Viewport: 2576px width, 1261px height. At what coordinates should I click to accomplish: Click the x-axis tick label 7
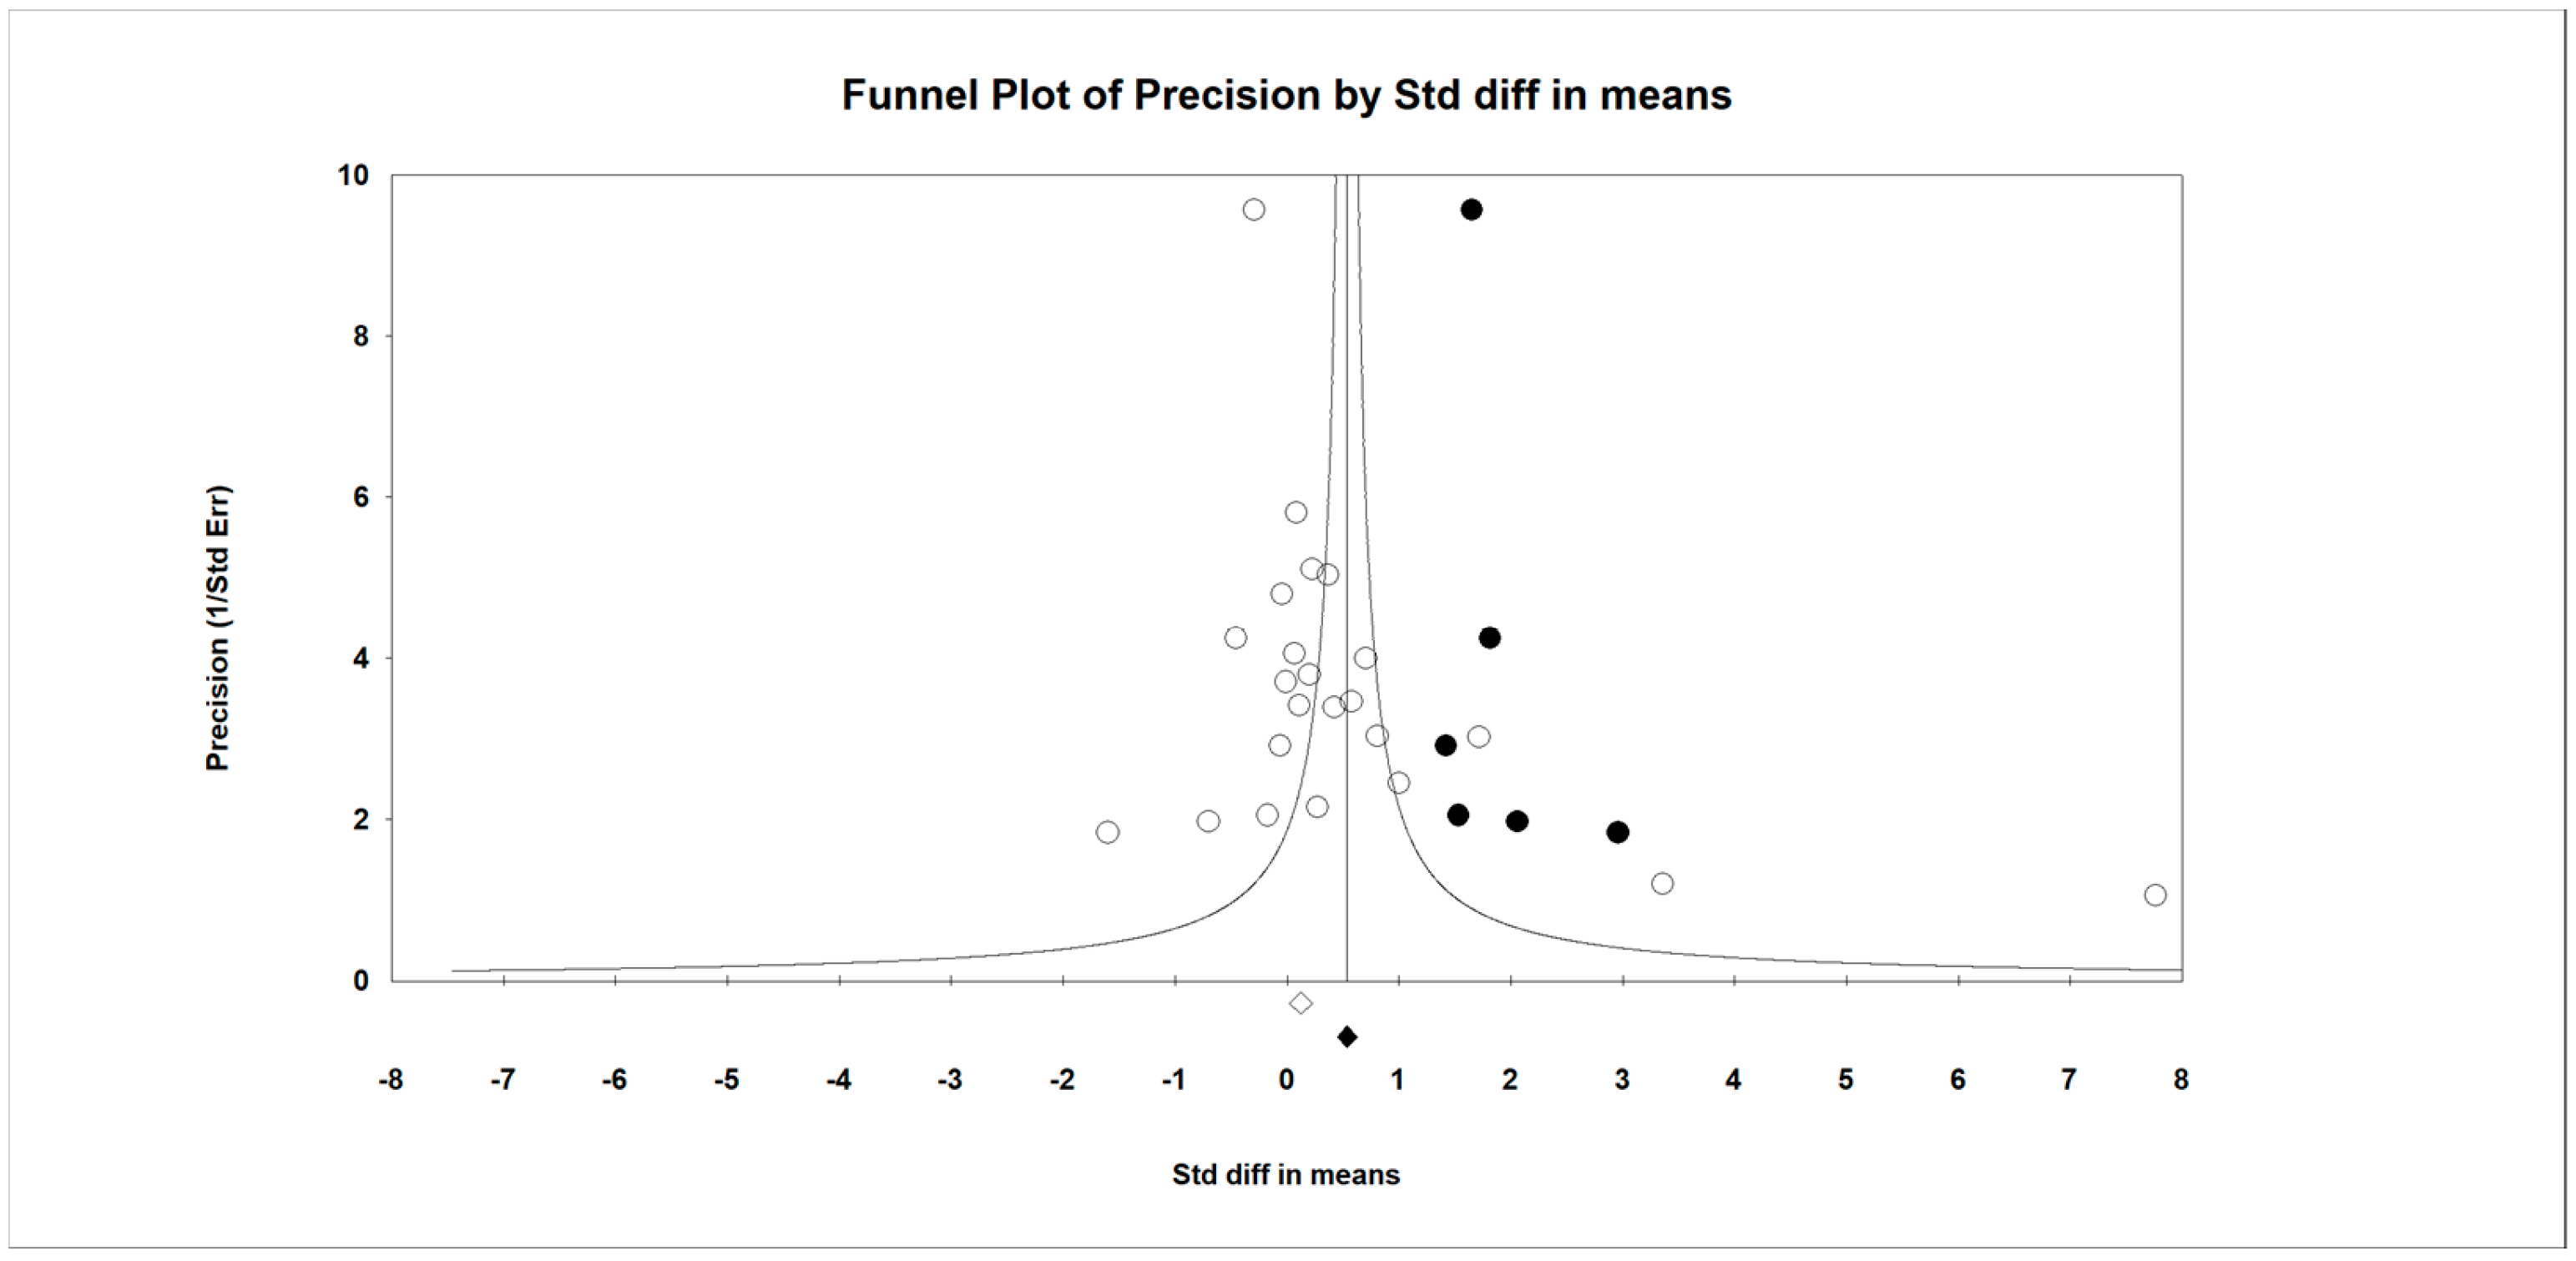click(x=2069, y=1080)
